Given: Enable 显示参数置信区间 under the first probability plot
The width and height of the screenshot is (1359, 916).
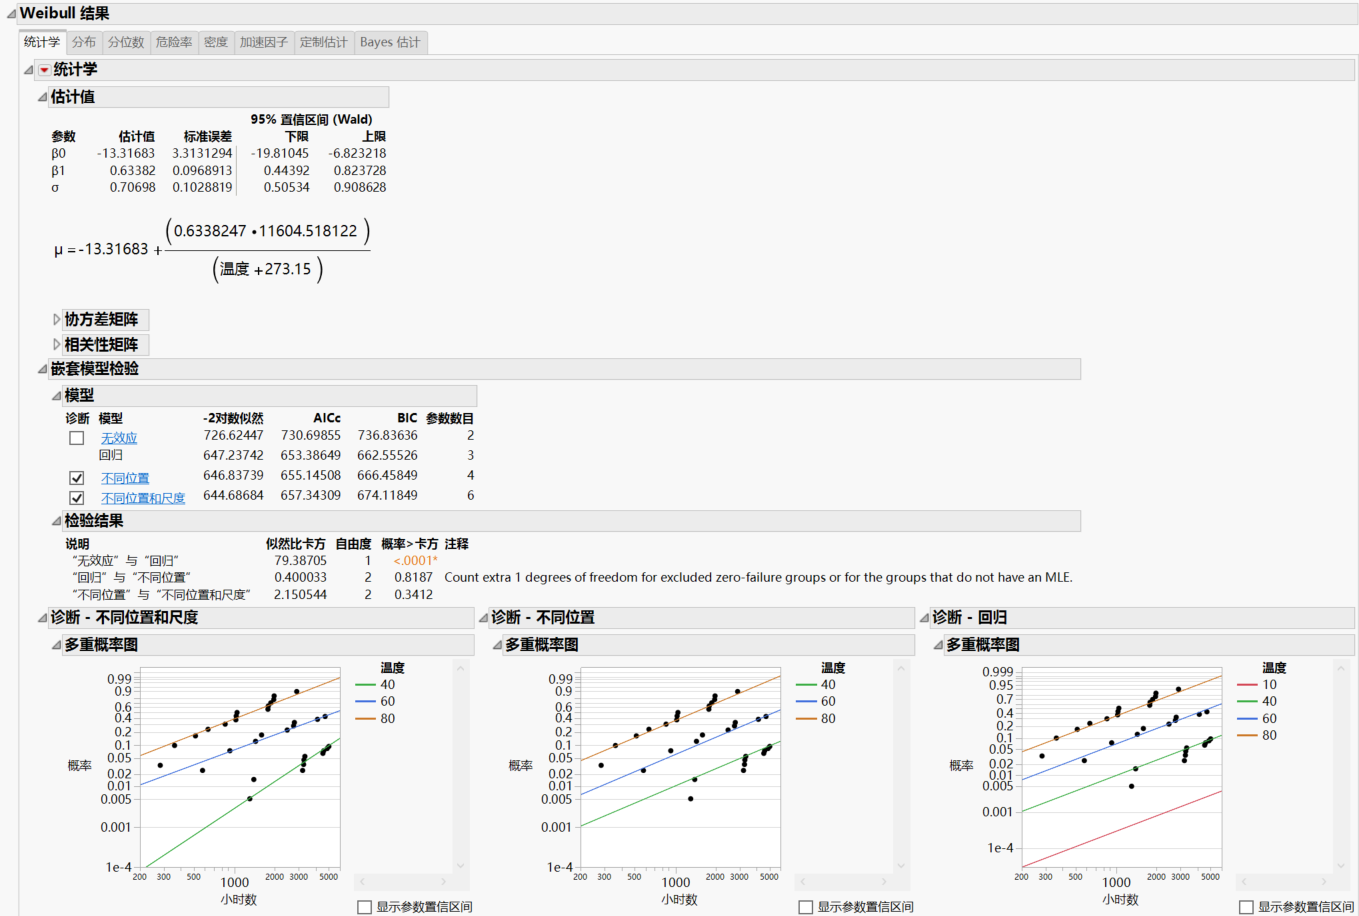Looking at the screenshot, I should (x=365, y=905).
